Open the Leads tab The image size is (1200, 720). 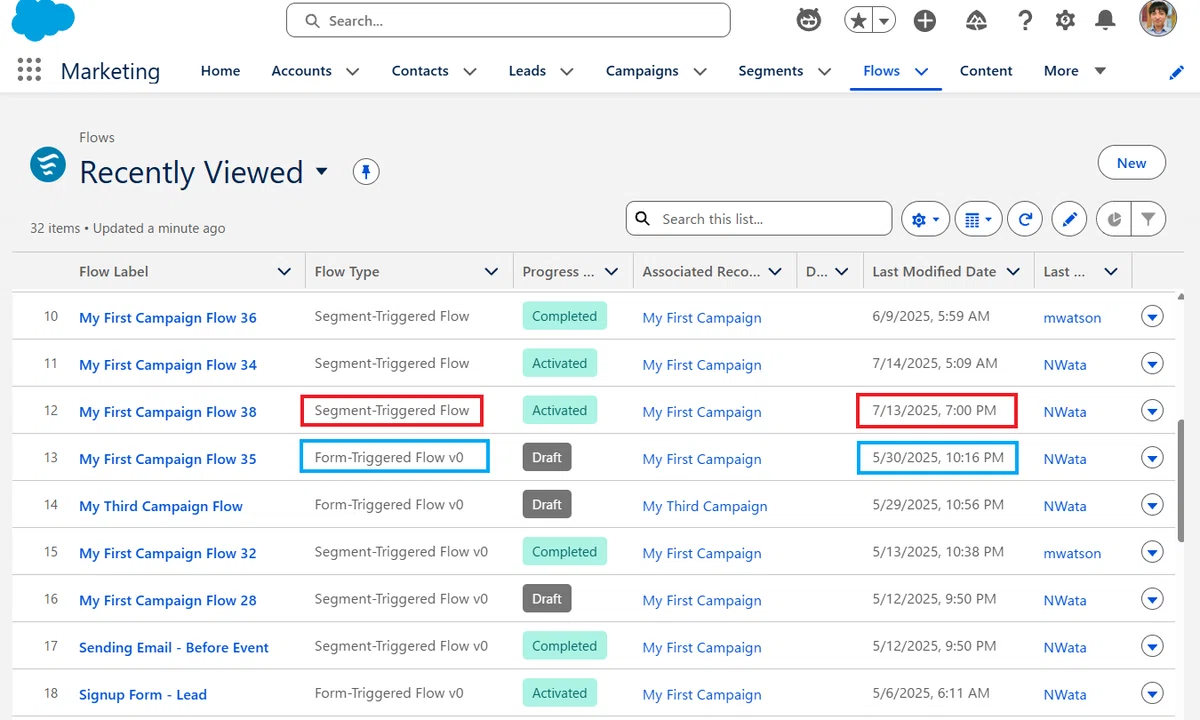pos(527,71)
